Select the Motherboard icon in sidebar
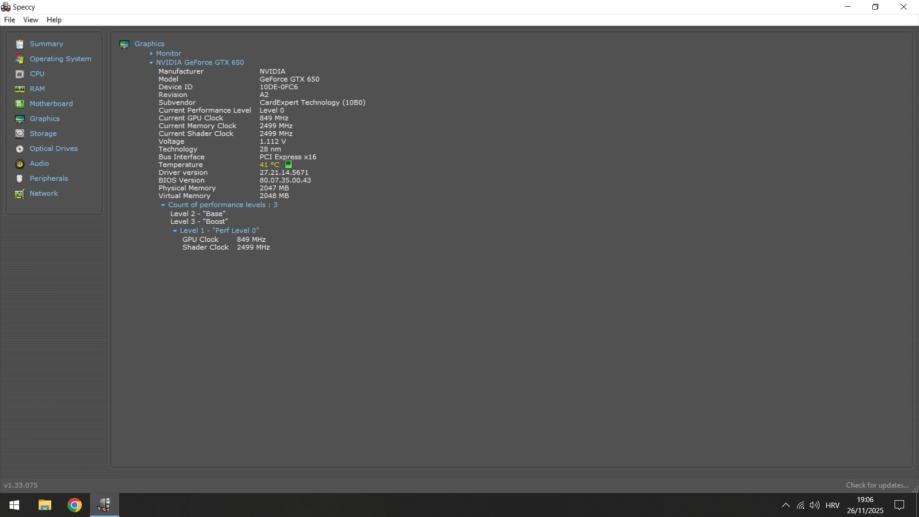919x517 pixels. 19,104
